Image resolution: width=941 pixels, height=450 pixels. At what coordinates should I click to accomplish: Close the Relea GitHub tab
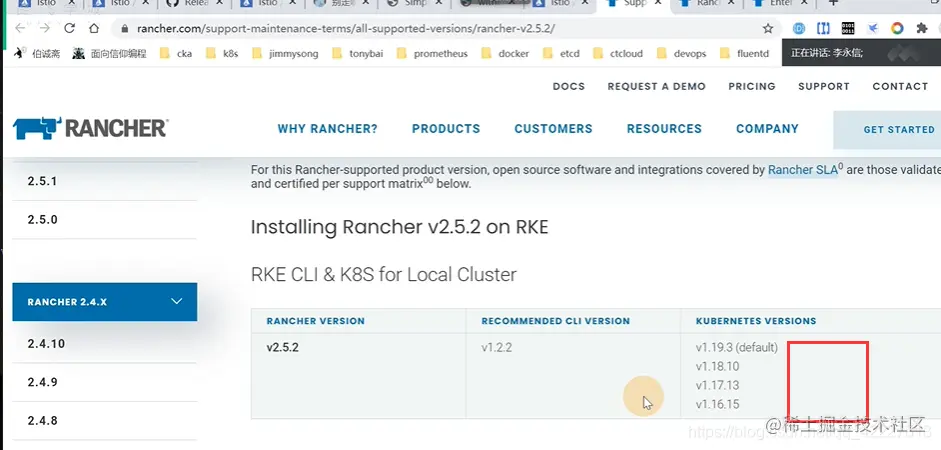click(x=219, y=3)
